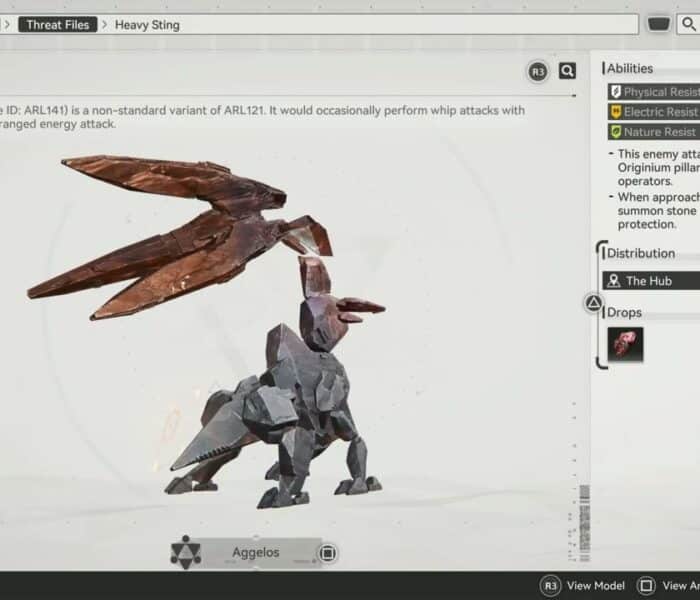Click the breadcrumb path bar field

(319, 24)
